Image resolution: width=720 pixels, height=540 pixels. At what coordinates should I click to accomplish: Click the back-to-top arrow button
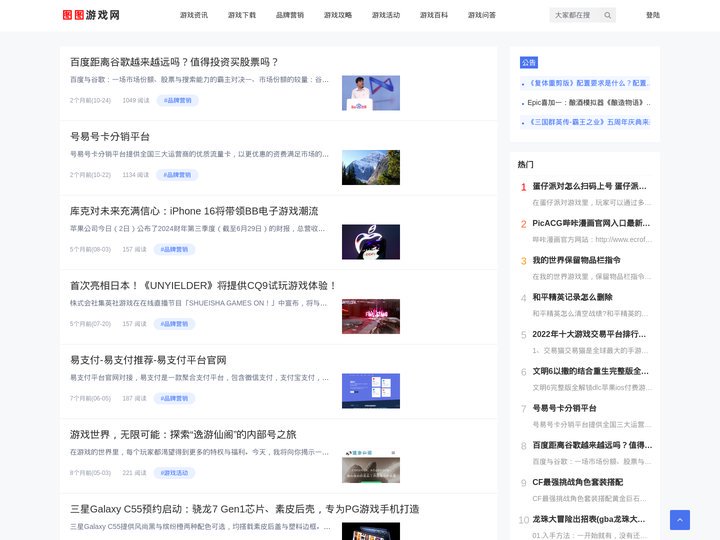(x=680, y=520)
